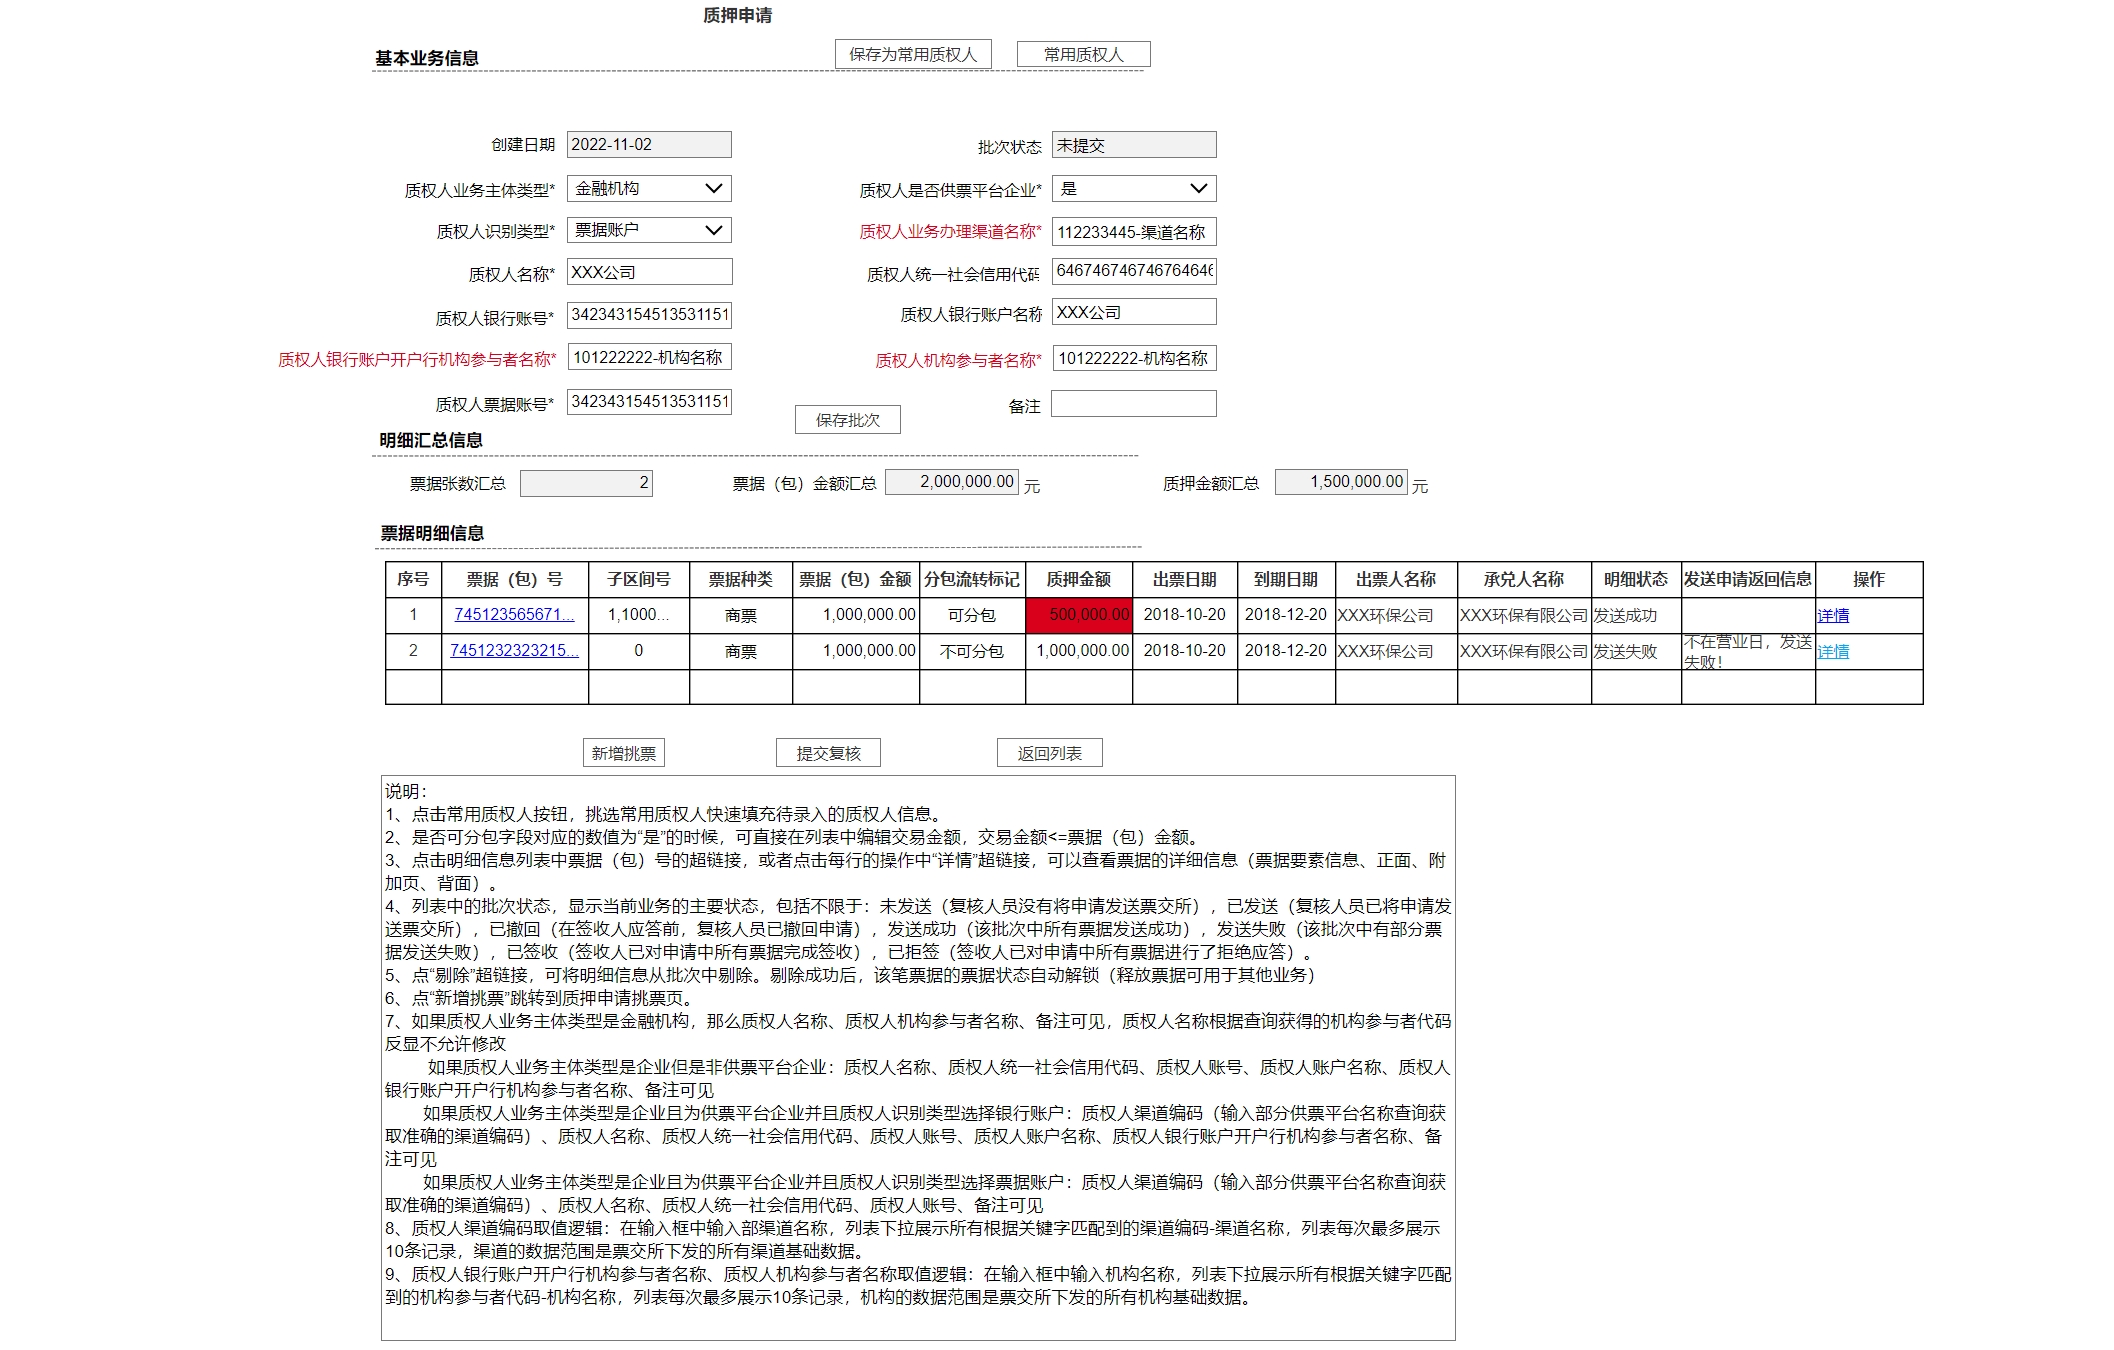Click the 质押申请 page title
Viewport: 2114px width, 1350px height.
point(738,15)
